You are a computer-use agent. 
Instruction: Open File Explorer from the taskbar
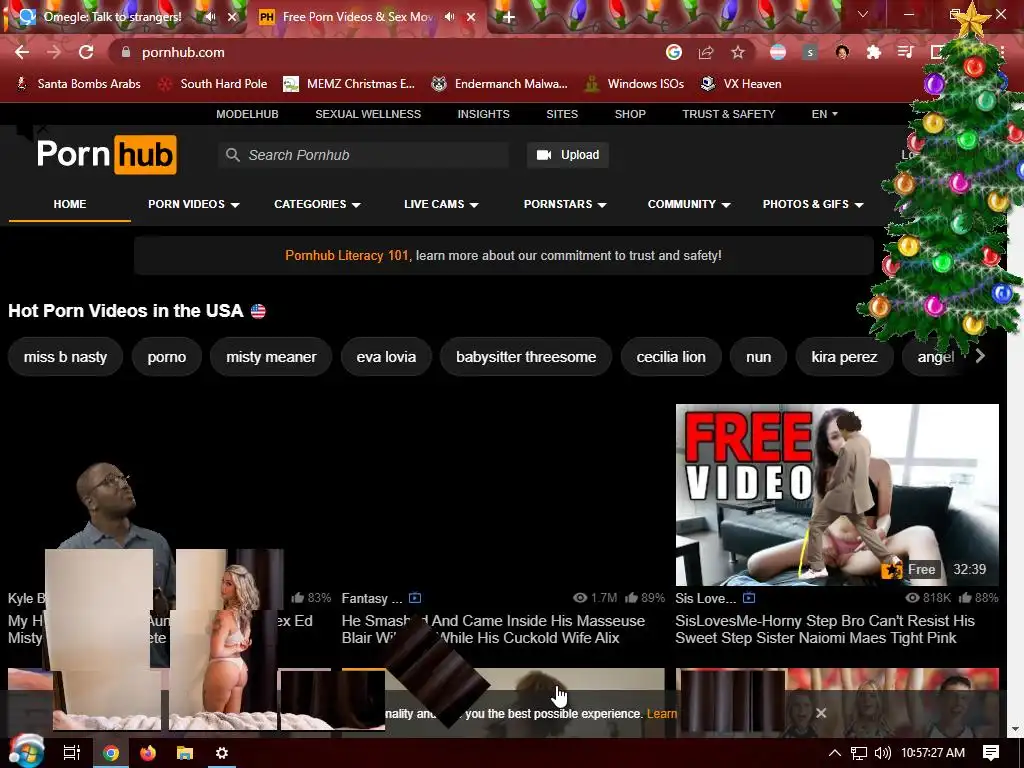[185, 753]
